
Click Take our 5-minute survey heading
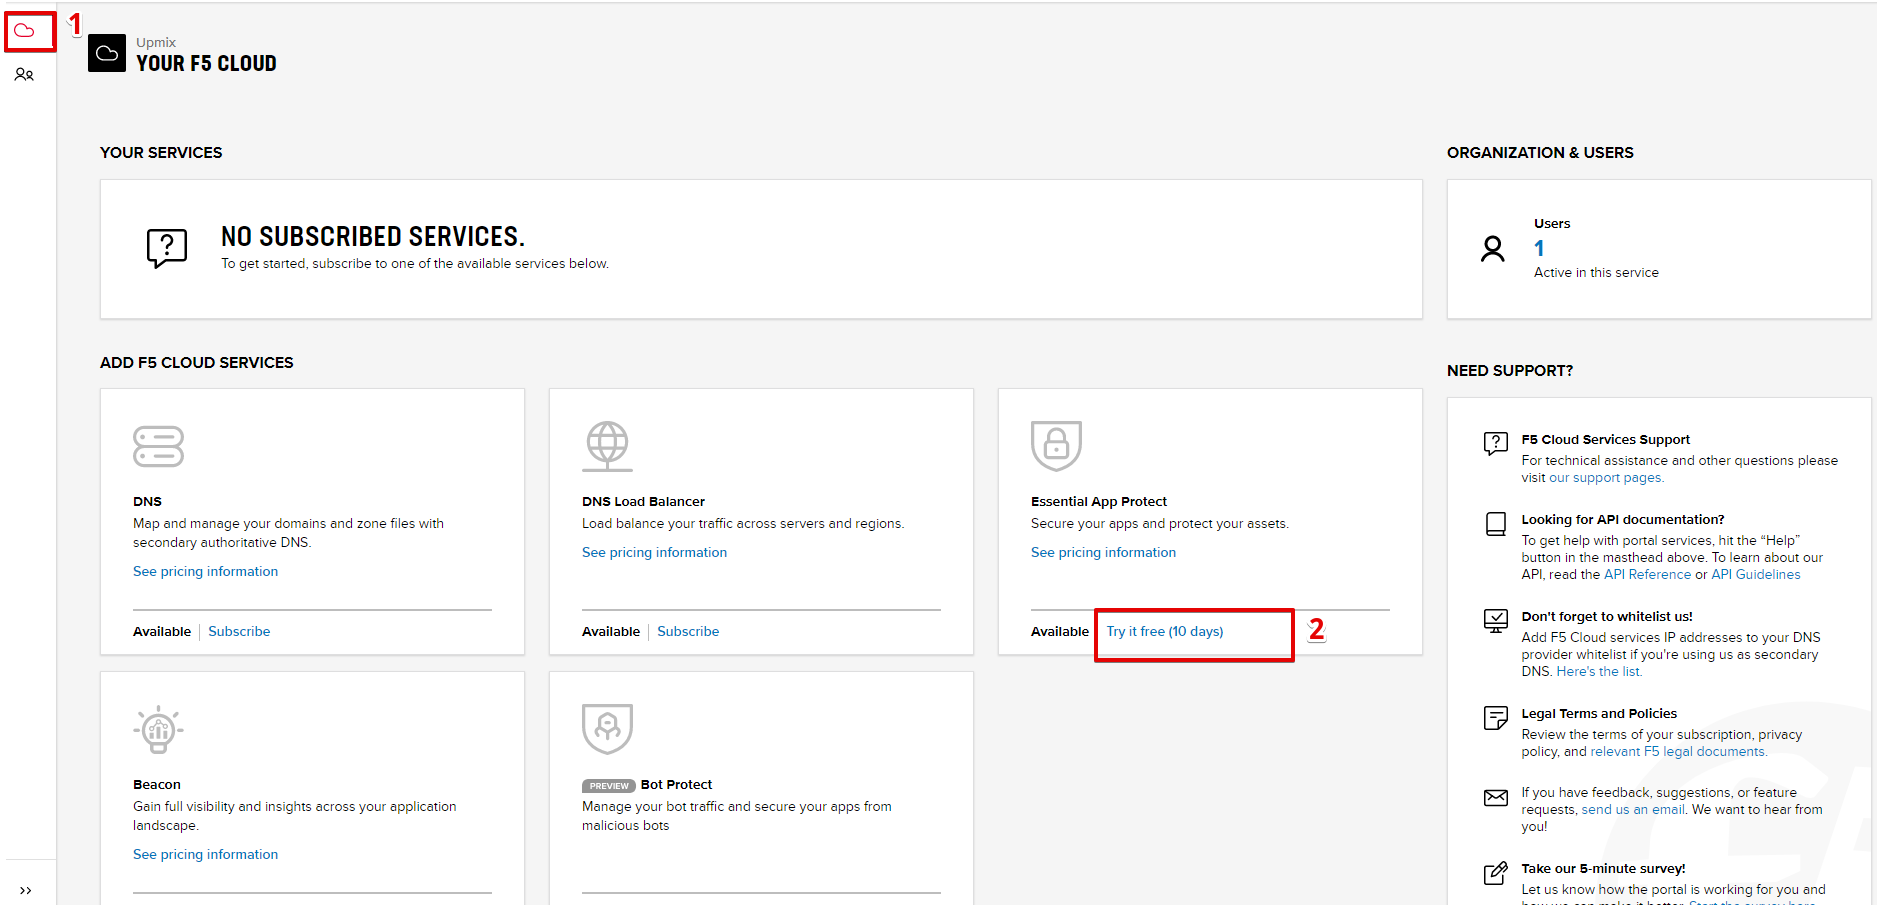[x=1603, y=868]
